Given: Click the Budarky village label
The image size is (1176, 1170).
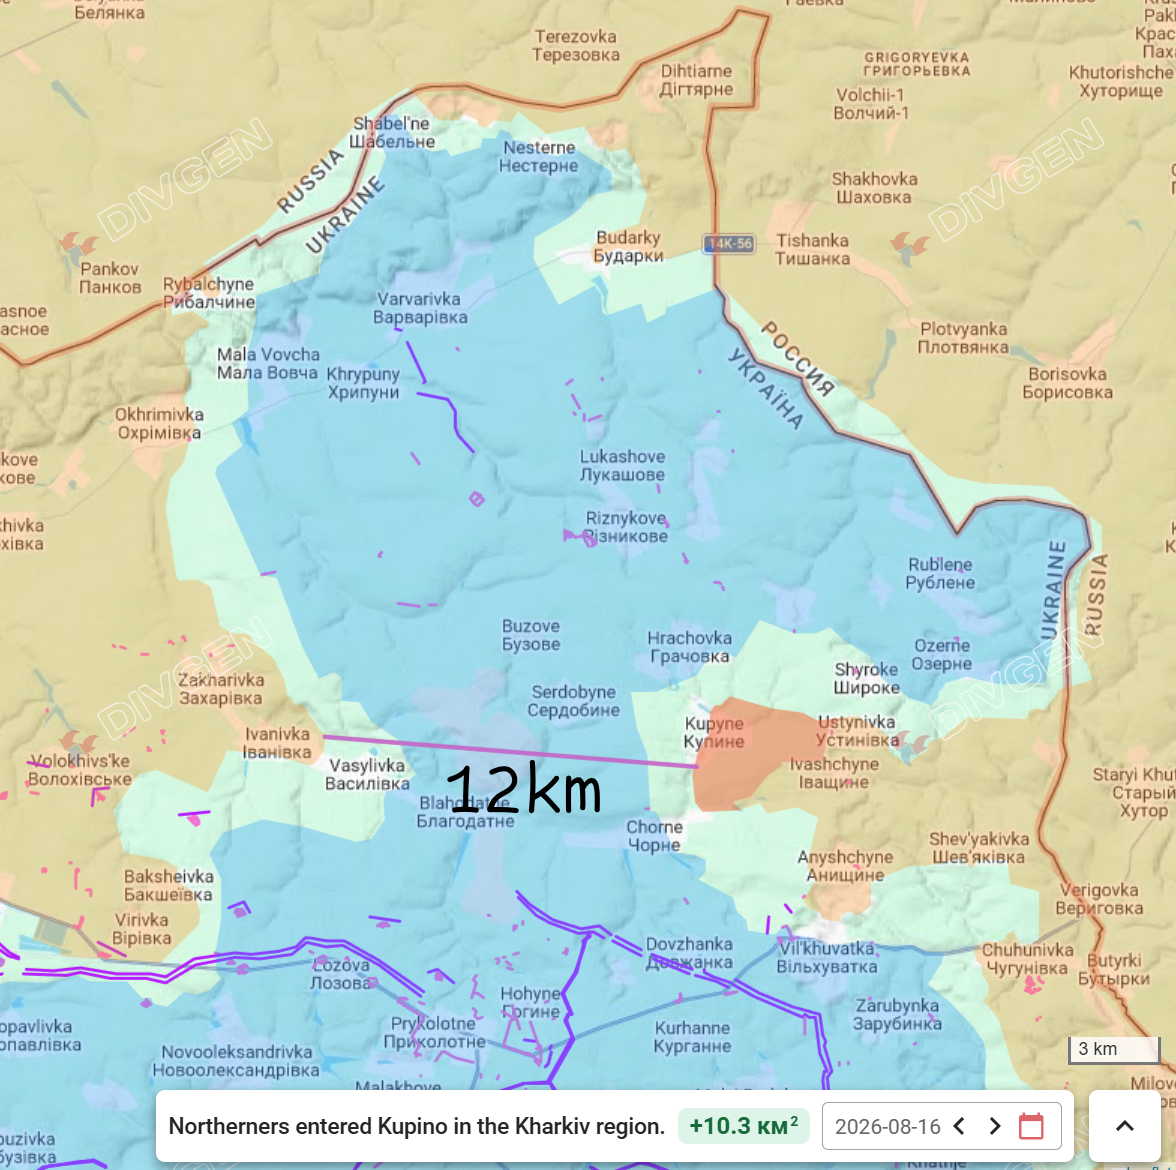Looking at the screenshot, I should (628, 247).
